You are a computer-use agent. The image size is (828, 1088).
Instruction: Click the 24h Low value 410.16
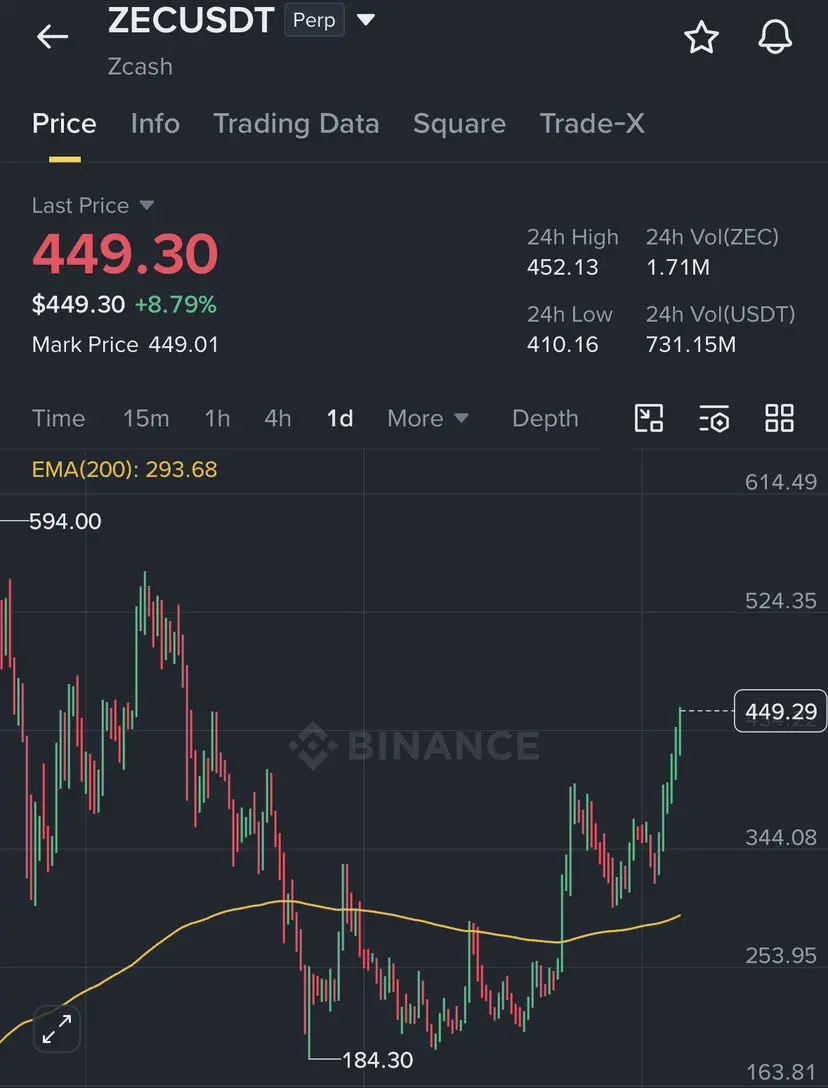(562, 344)
